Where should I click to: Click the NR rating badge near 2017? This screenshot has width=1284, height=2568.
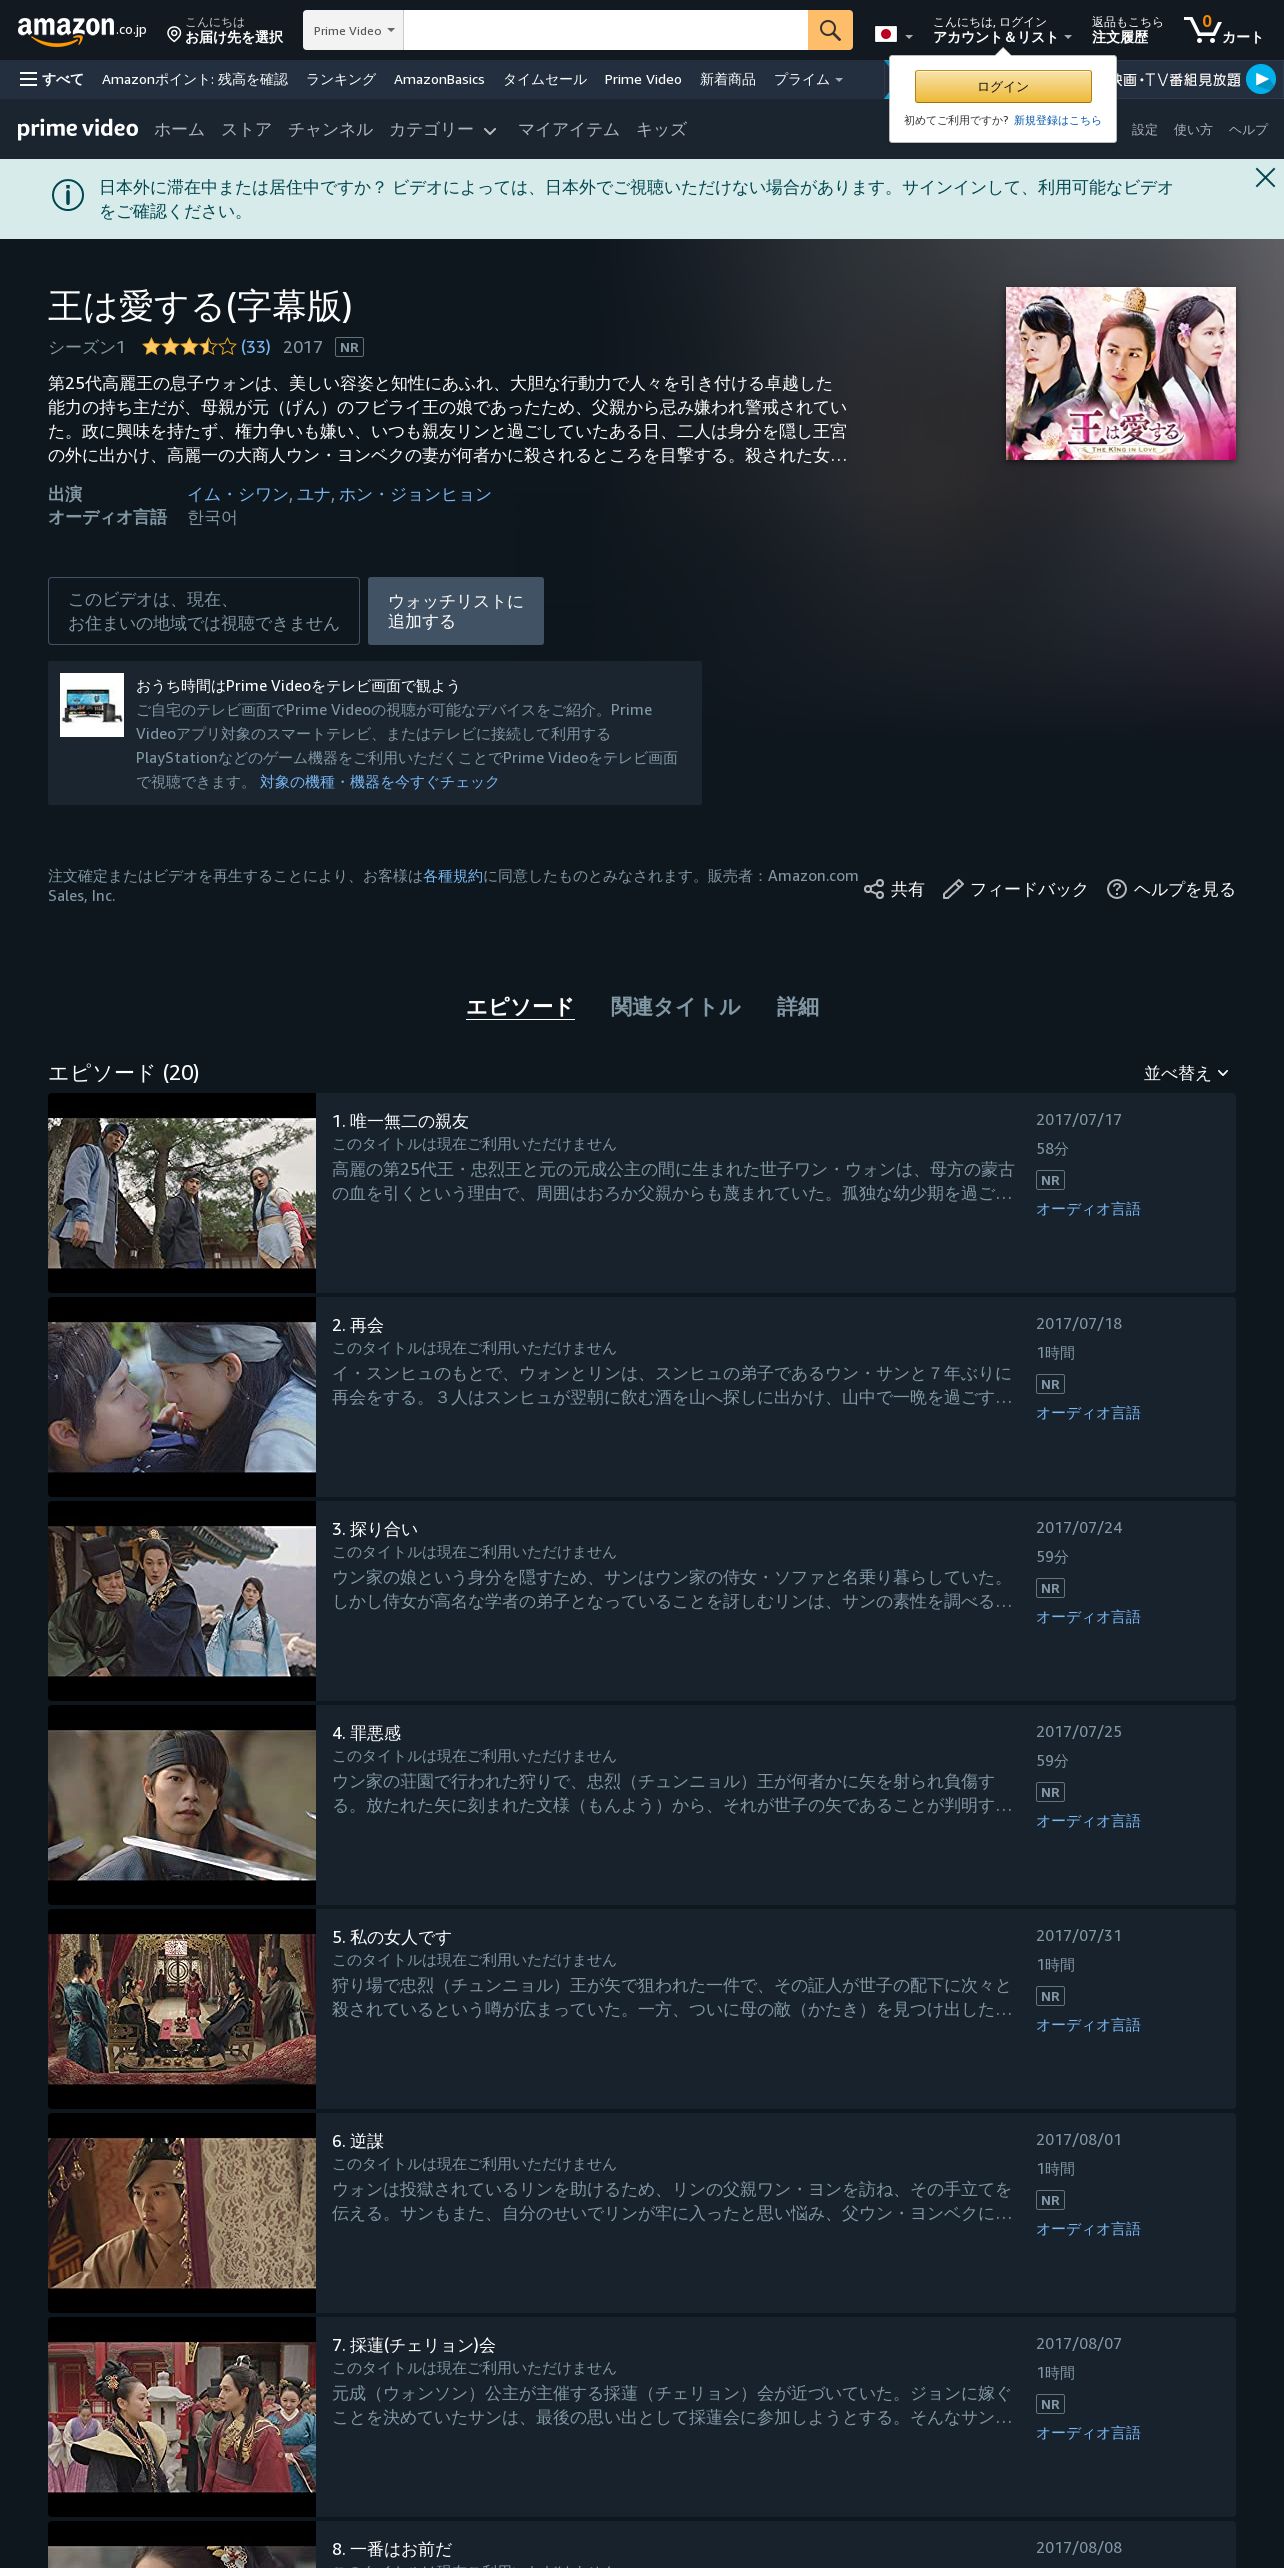pos(349,347)
